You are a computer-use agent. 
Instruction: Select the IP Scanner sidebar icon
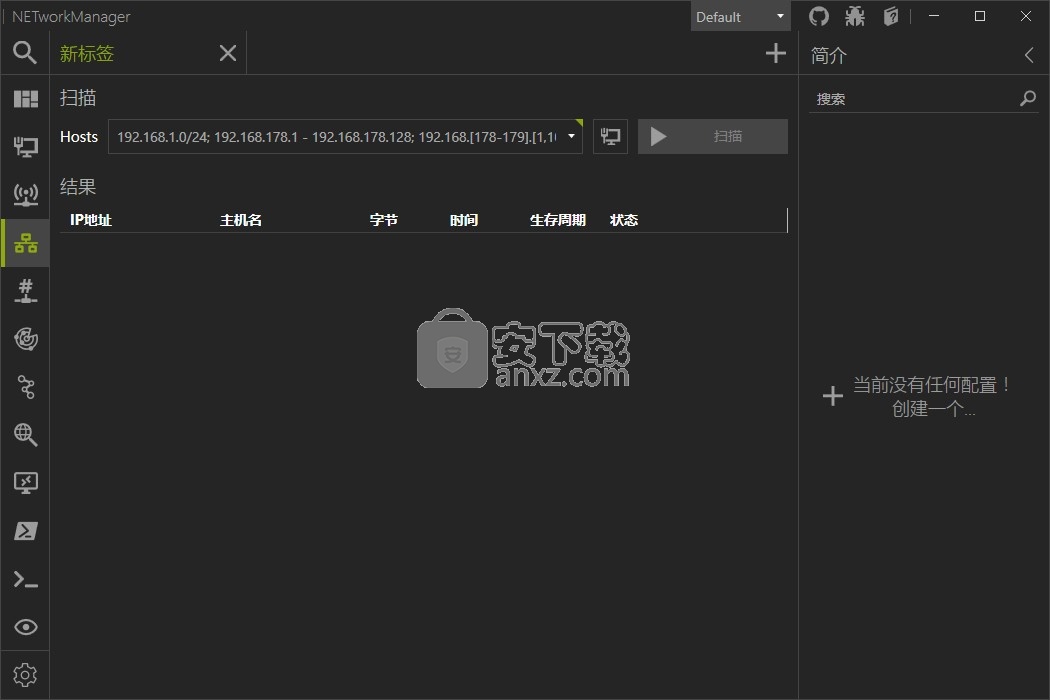point(25,243)
